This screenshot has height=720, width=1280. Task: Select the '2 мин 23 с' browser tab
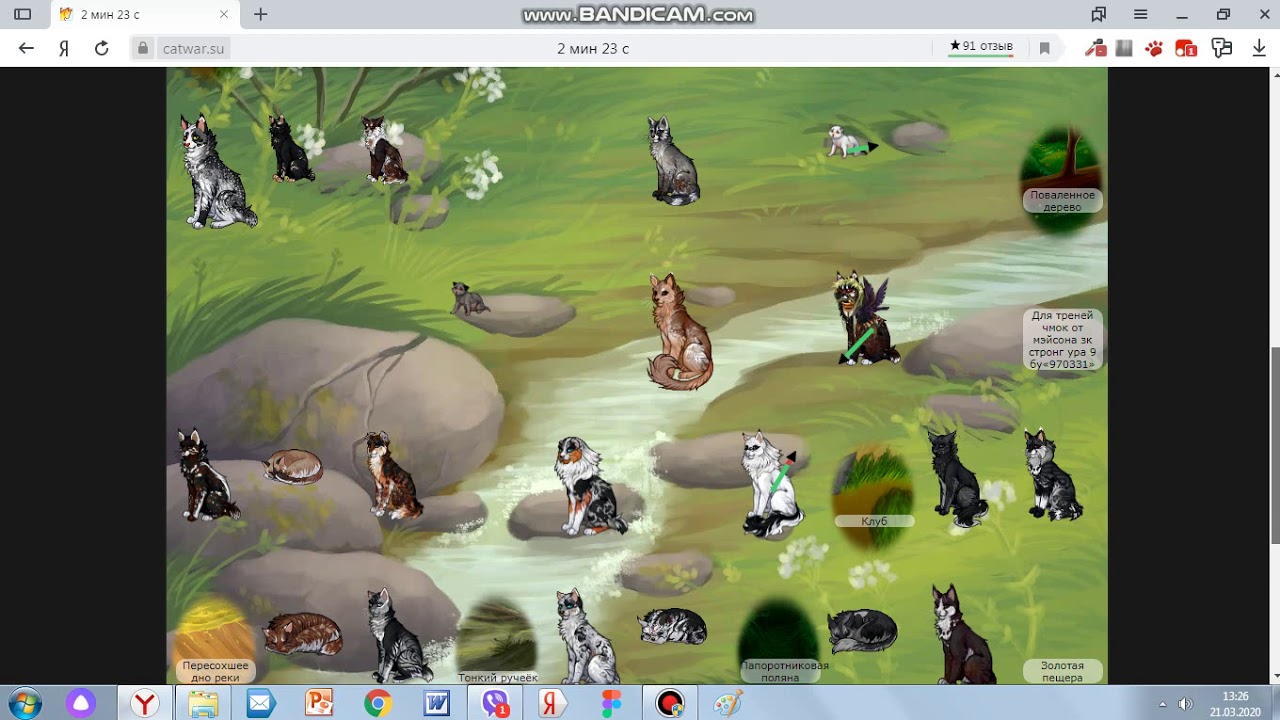click(x=145, y=14)
